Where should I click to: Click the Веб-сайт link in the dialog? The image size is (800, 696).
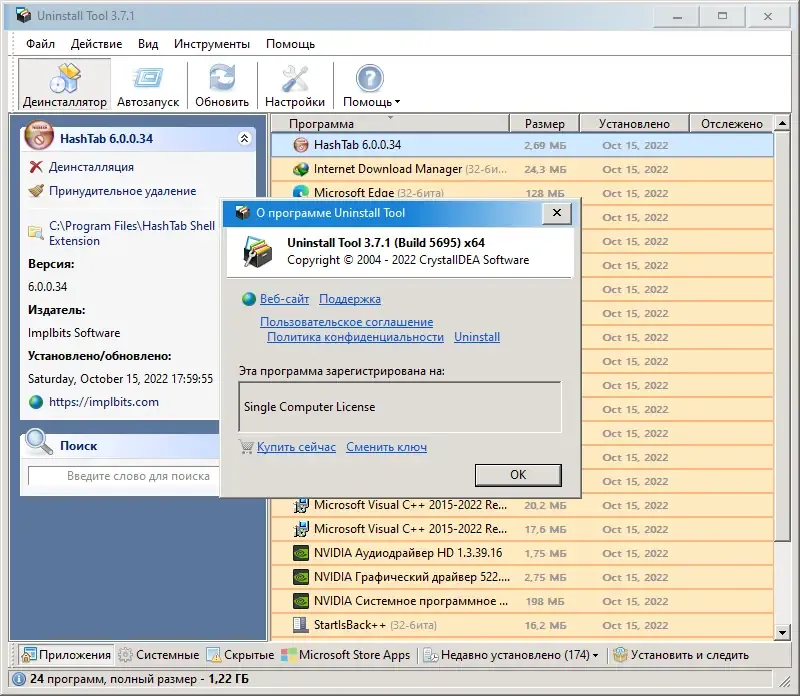click(x=284, y=299)
